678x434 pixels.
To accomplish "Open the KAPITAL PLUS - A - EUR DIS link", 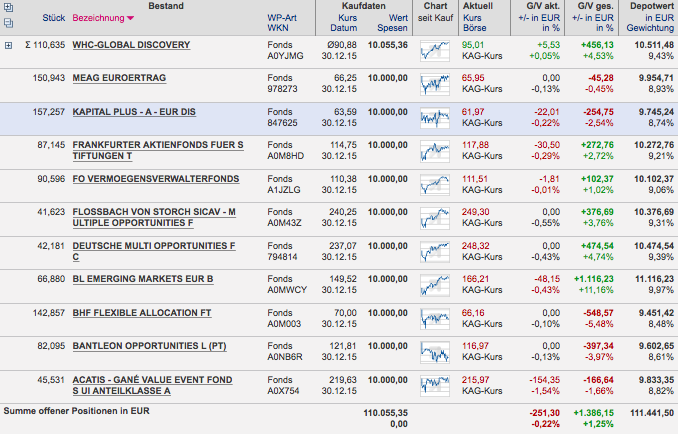I will point(134,112).
